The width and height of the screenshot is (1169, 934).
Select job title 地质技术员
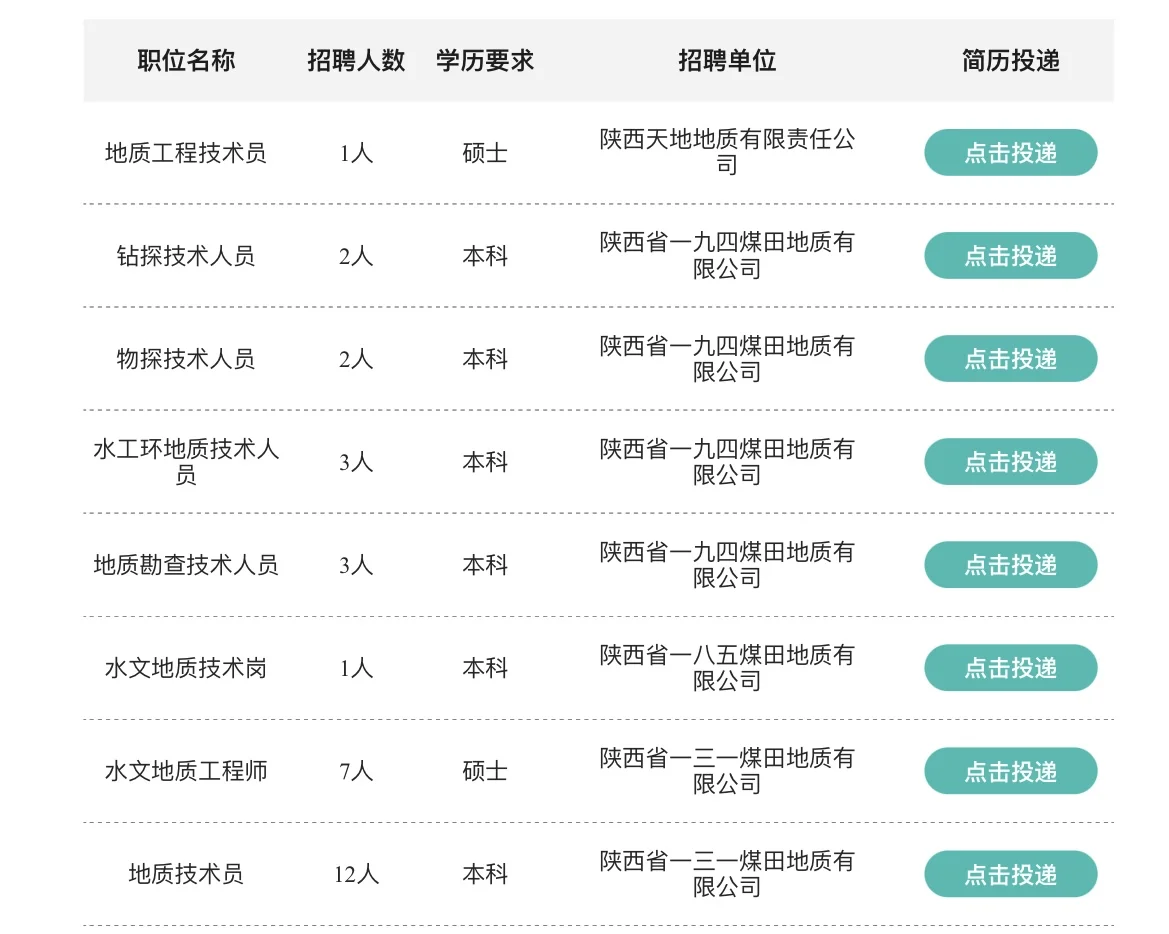coord(186,874)
